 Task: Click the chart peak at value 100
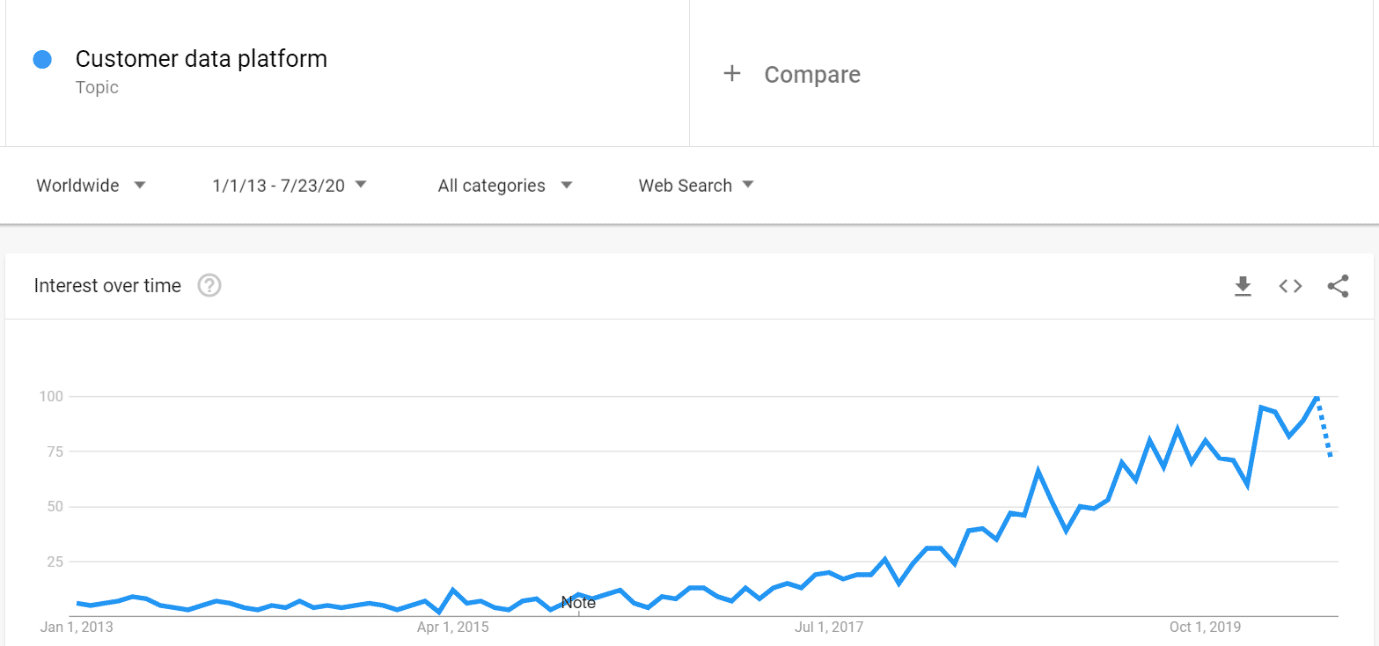tap(1318, 397)
